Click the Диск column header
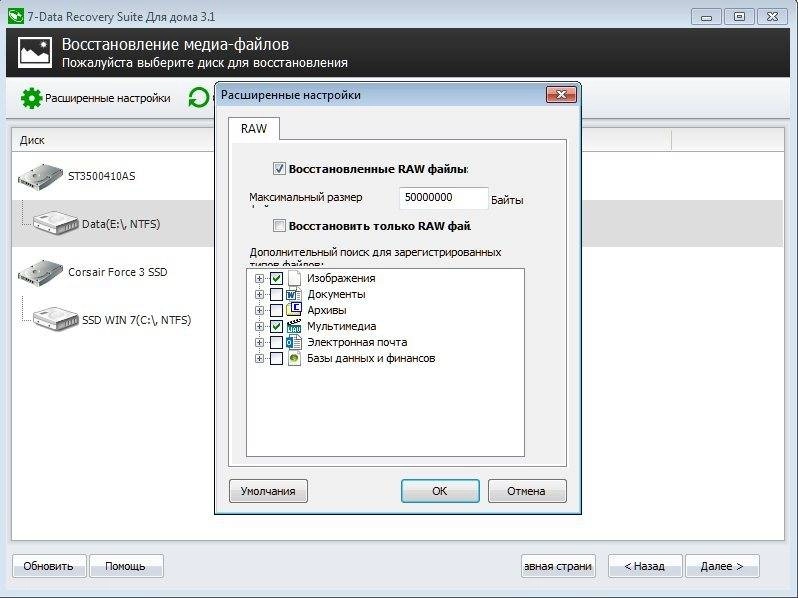Image resolution: width=798 pixels, height=598 pixels. coord(112,140)
